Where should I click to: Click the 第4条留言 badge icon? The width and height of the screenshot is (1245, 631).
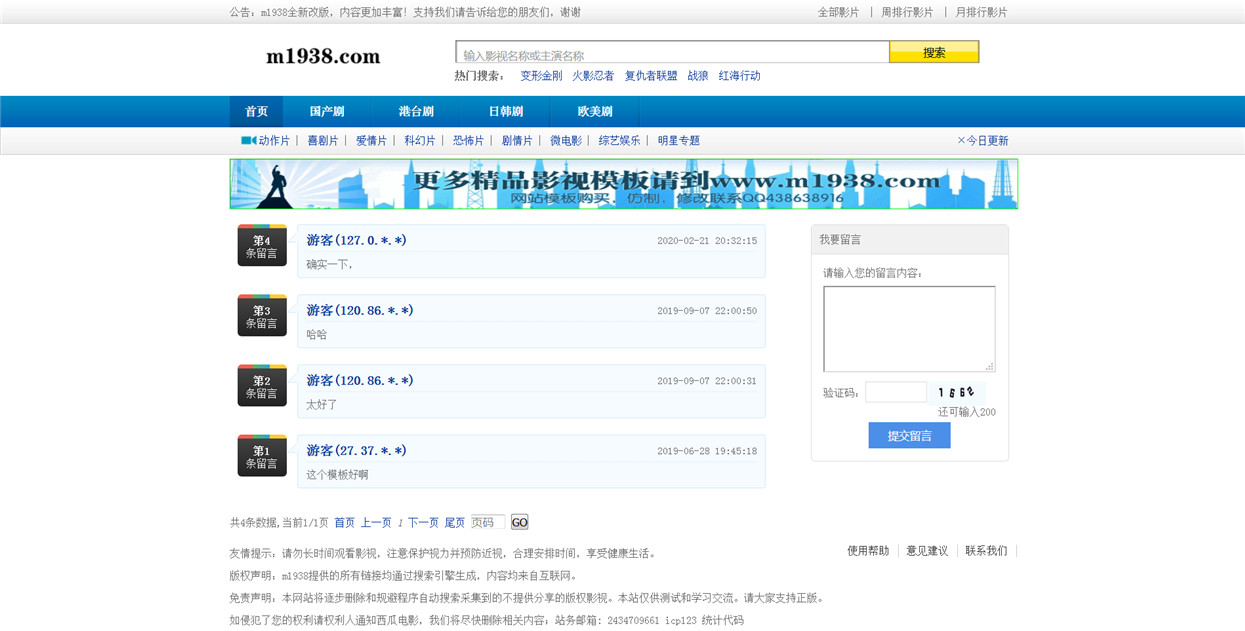(262, 245)
